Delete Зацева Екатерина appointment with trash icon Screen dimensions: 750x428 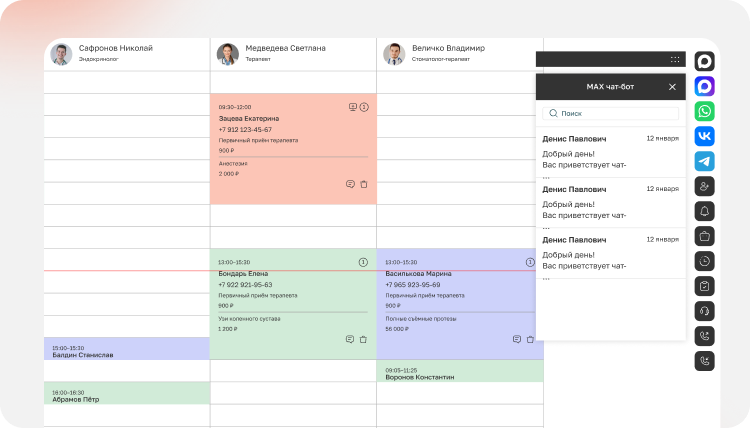click(x=364, y=184)
